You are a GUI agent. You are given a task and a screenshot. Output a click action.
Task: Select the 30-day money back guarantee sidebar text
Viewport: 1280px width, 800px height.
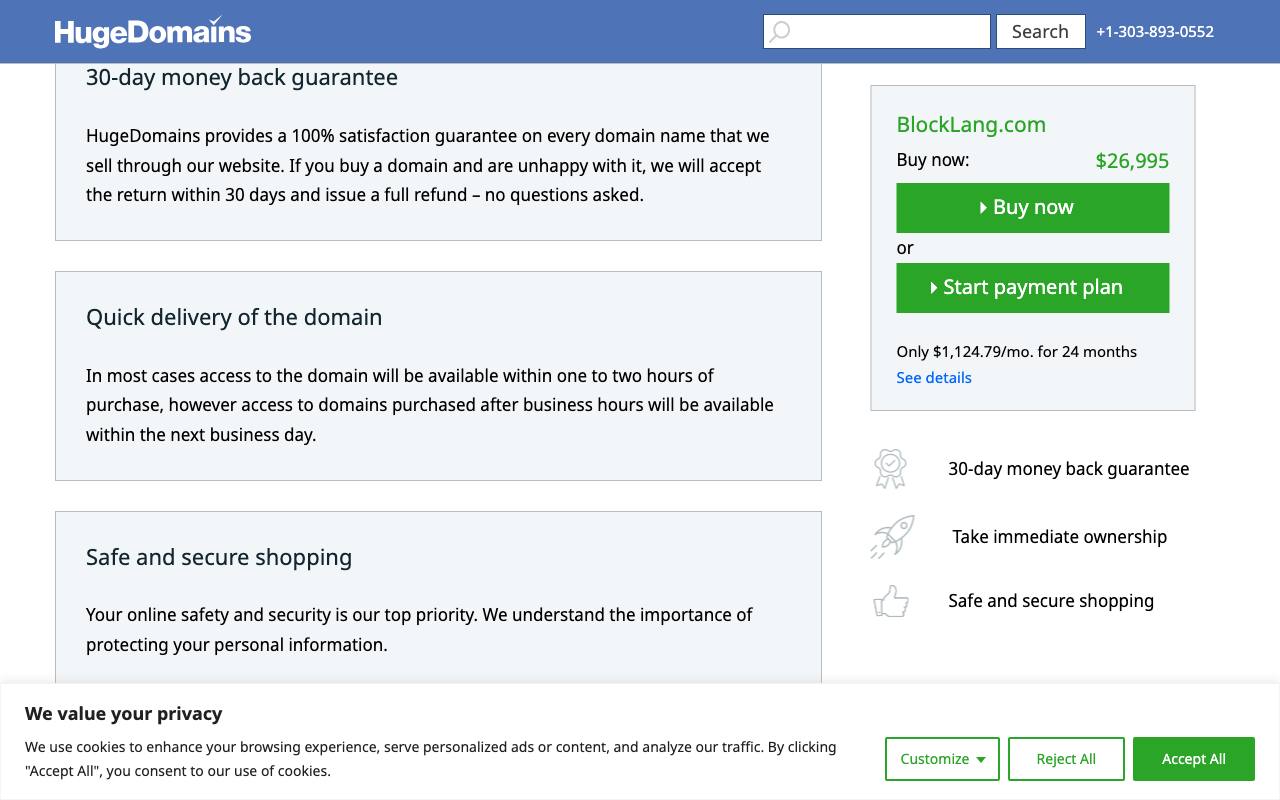pos(1069,469)
